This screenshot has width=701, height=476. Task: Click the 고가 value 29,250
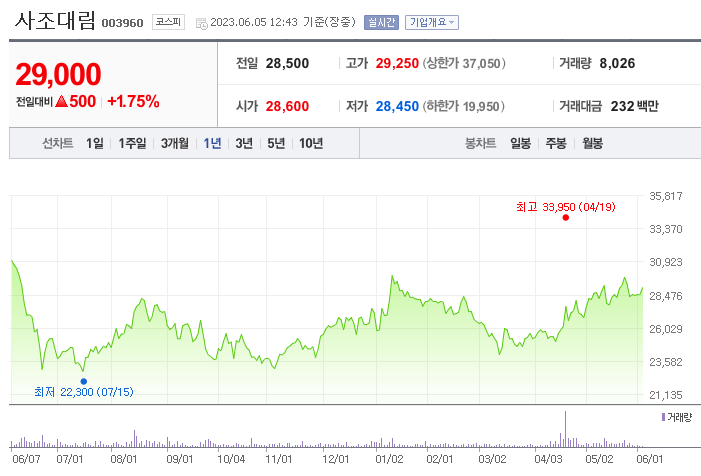pyautogui.click(x=397, y=63)
